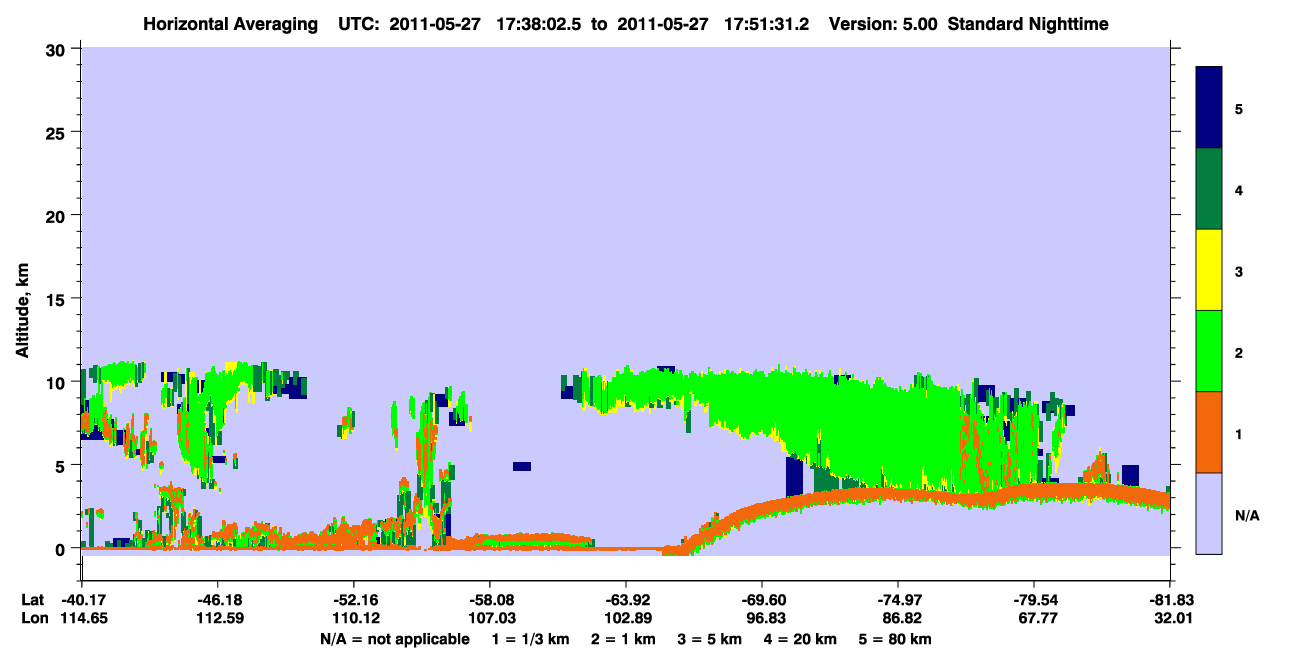This screenshot has height=667, width=1300.
Task: Click the bright green colorbar segment for 2
Action: 1209,351
